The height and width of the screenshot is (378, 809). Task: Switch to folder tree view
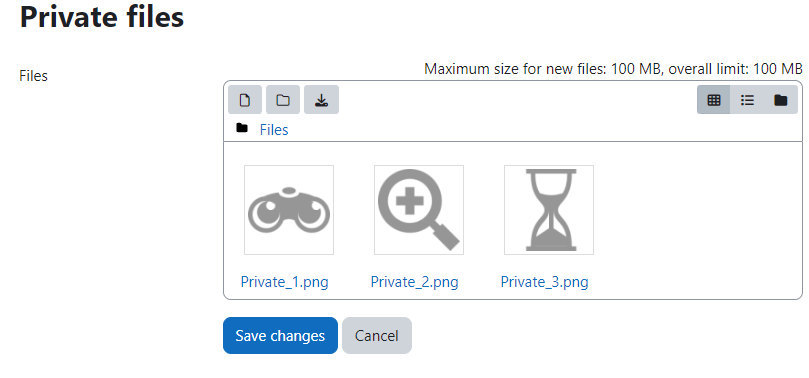781,100
